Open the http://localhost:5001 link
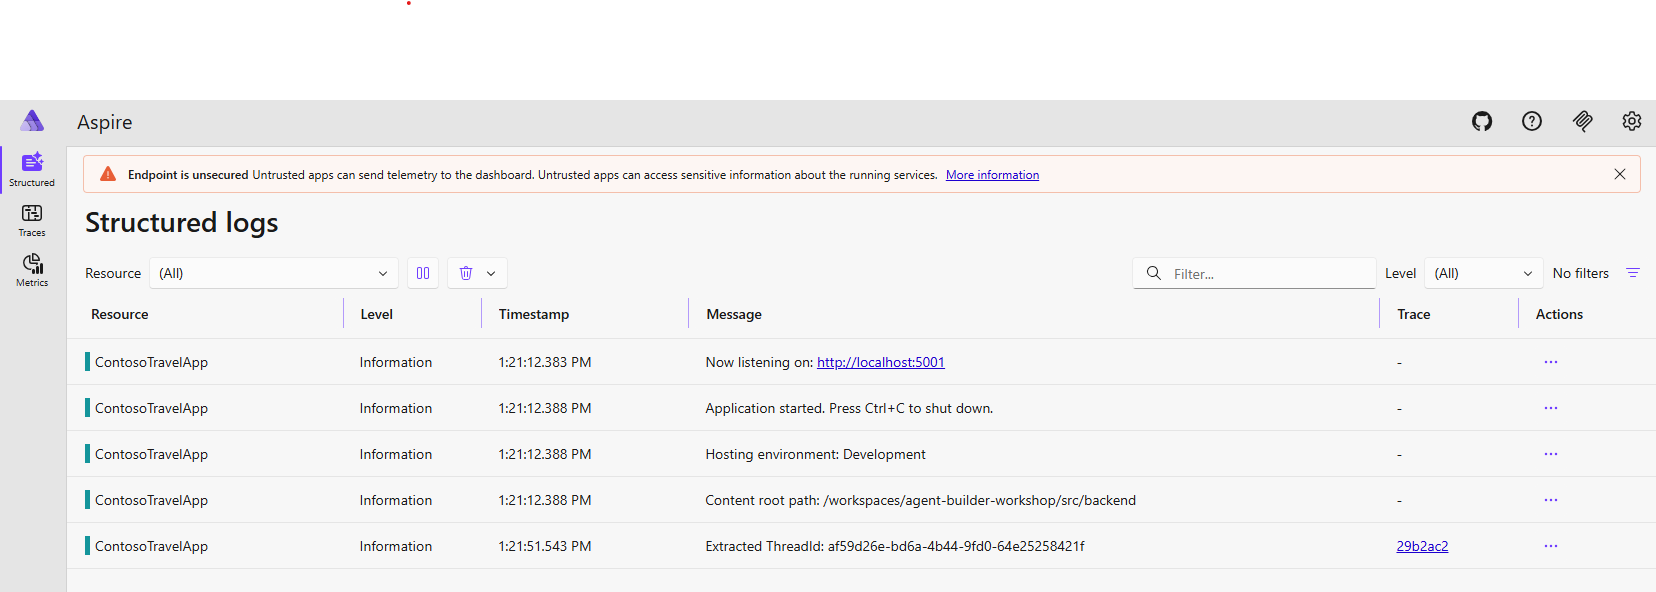The image size is (1656, 592). pos(880,362)
